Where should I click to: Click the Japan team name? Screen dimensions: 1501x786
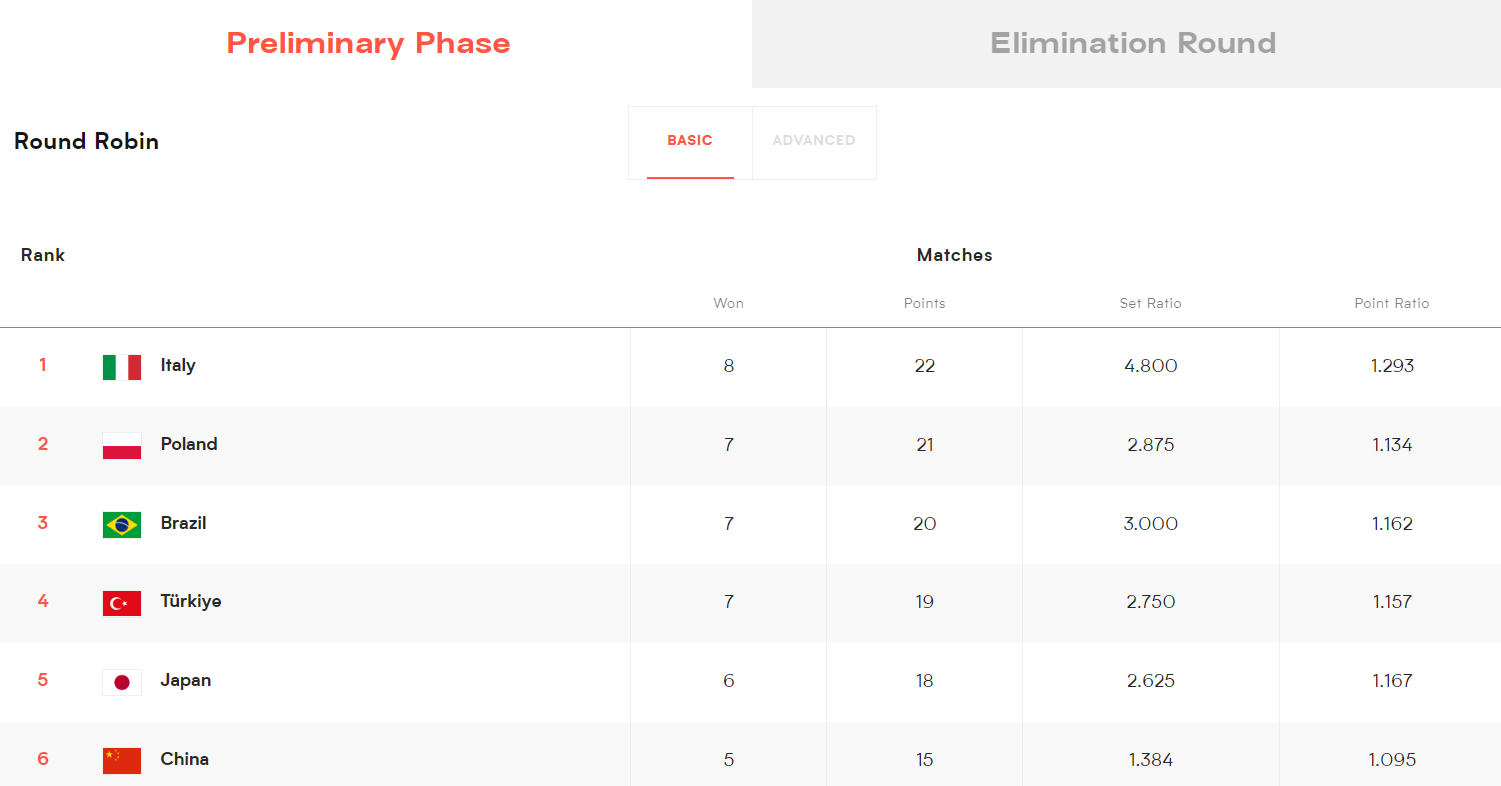(x=186, y=681)
